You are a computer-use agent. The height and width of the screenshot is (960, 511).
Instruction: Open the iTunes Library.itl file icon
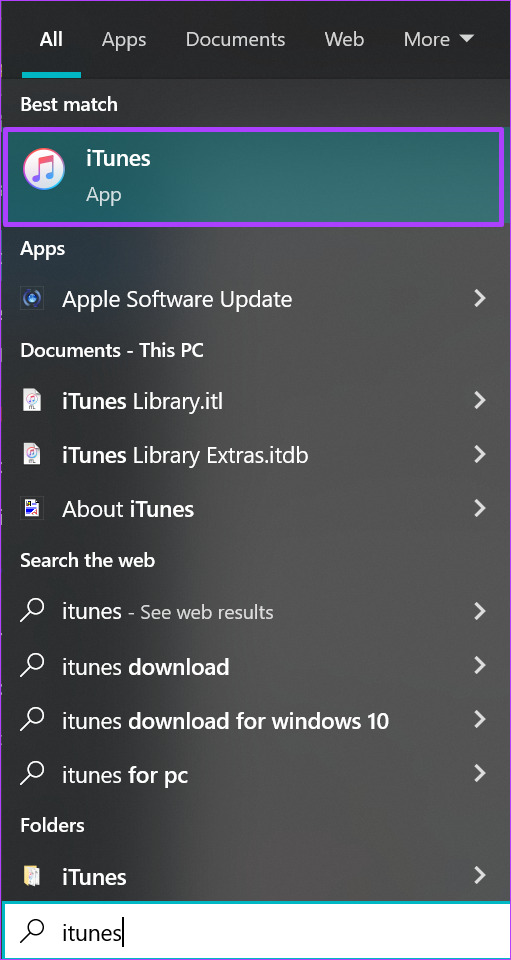tap(32, 401)
